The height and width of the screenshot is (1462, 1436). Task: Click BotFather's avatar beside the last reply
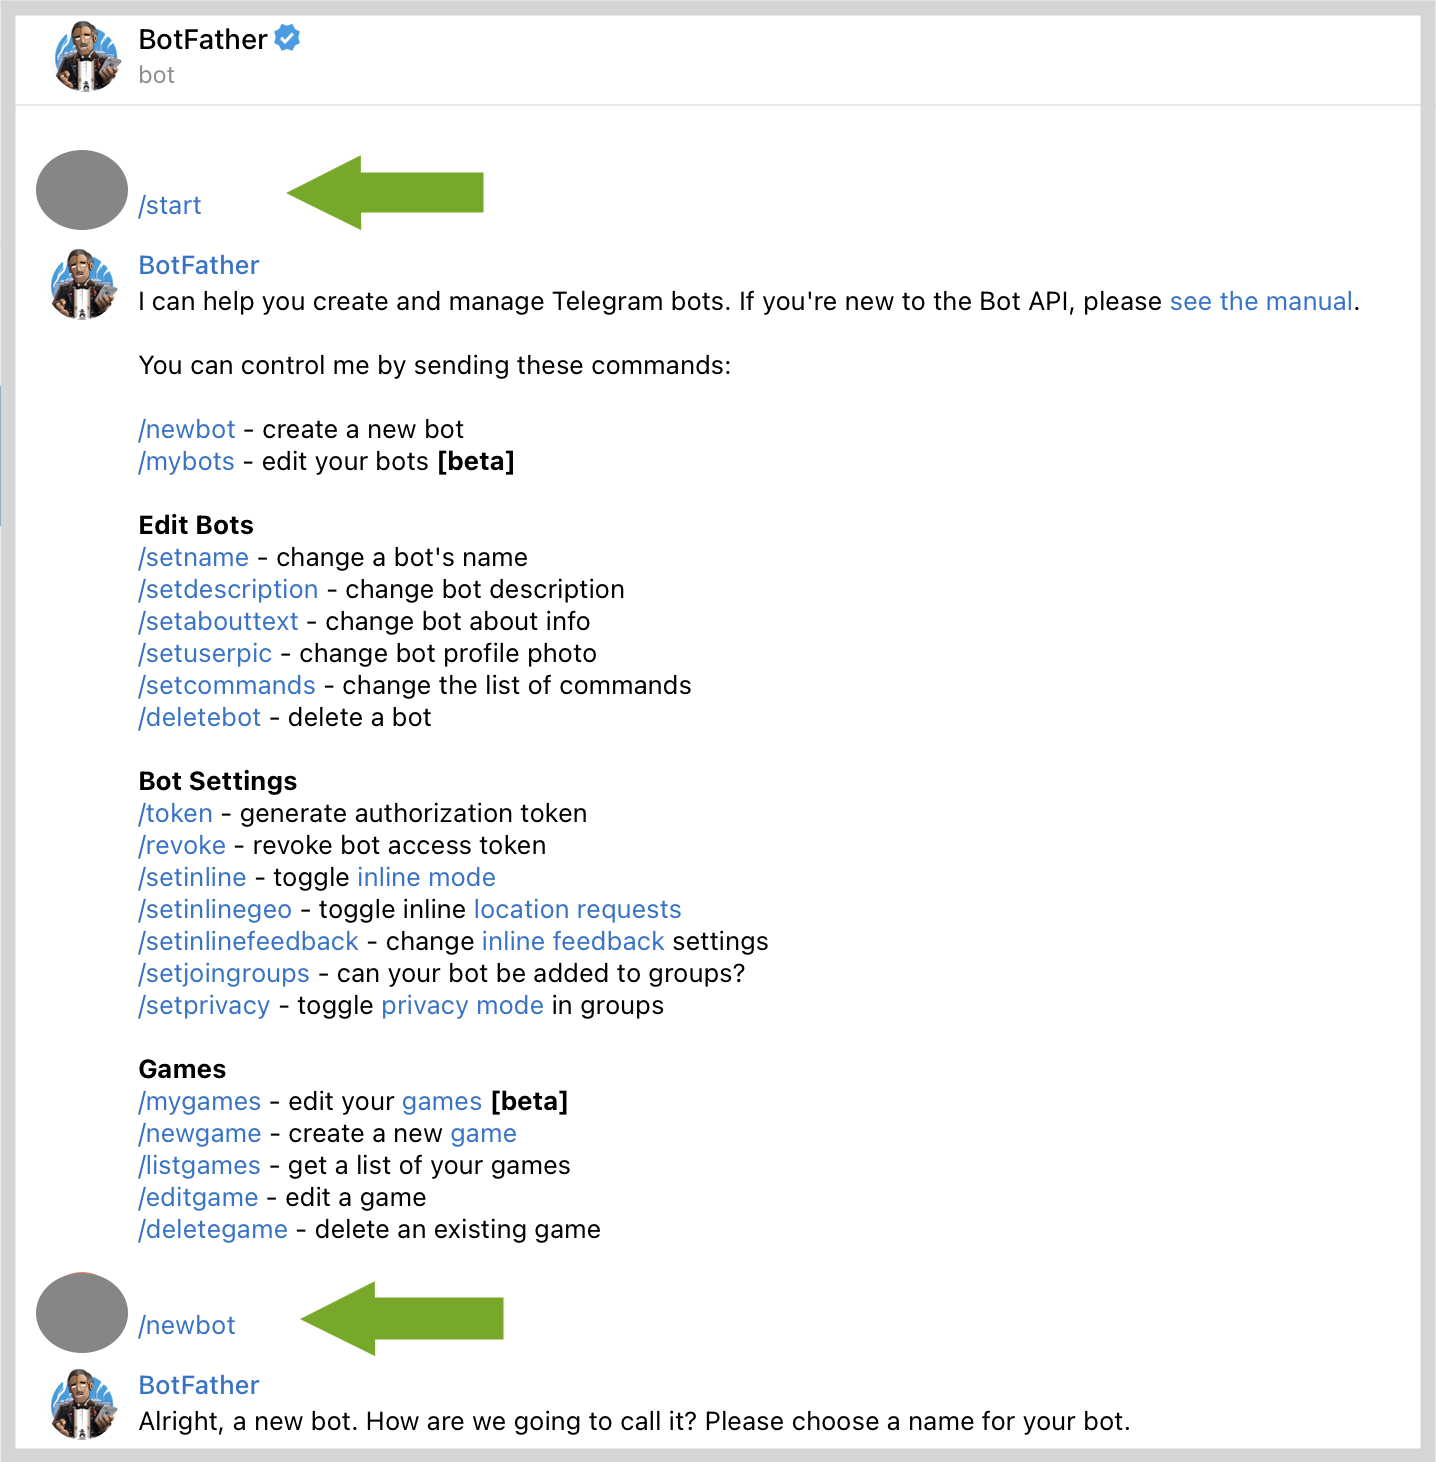click(x=84, y=1404)
